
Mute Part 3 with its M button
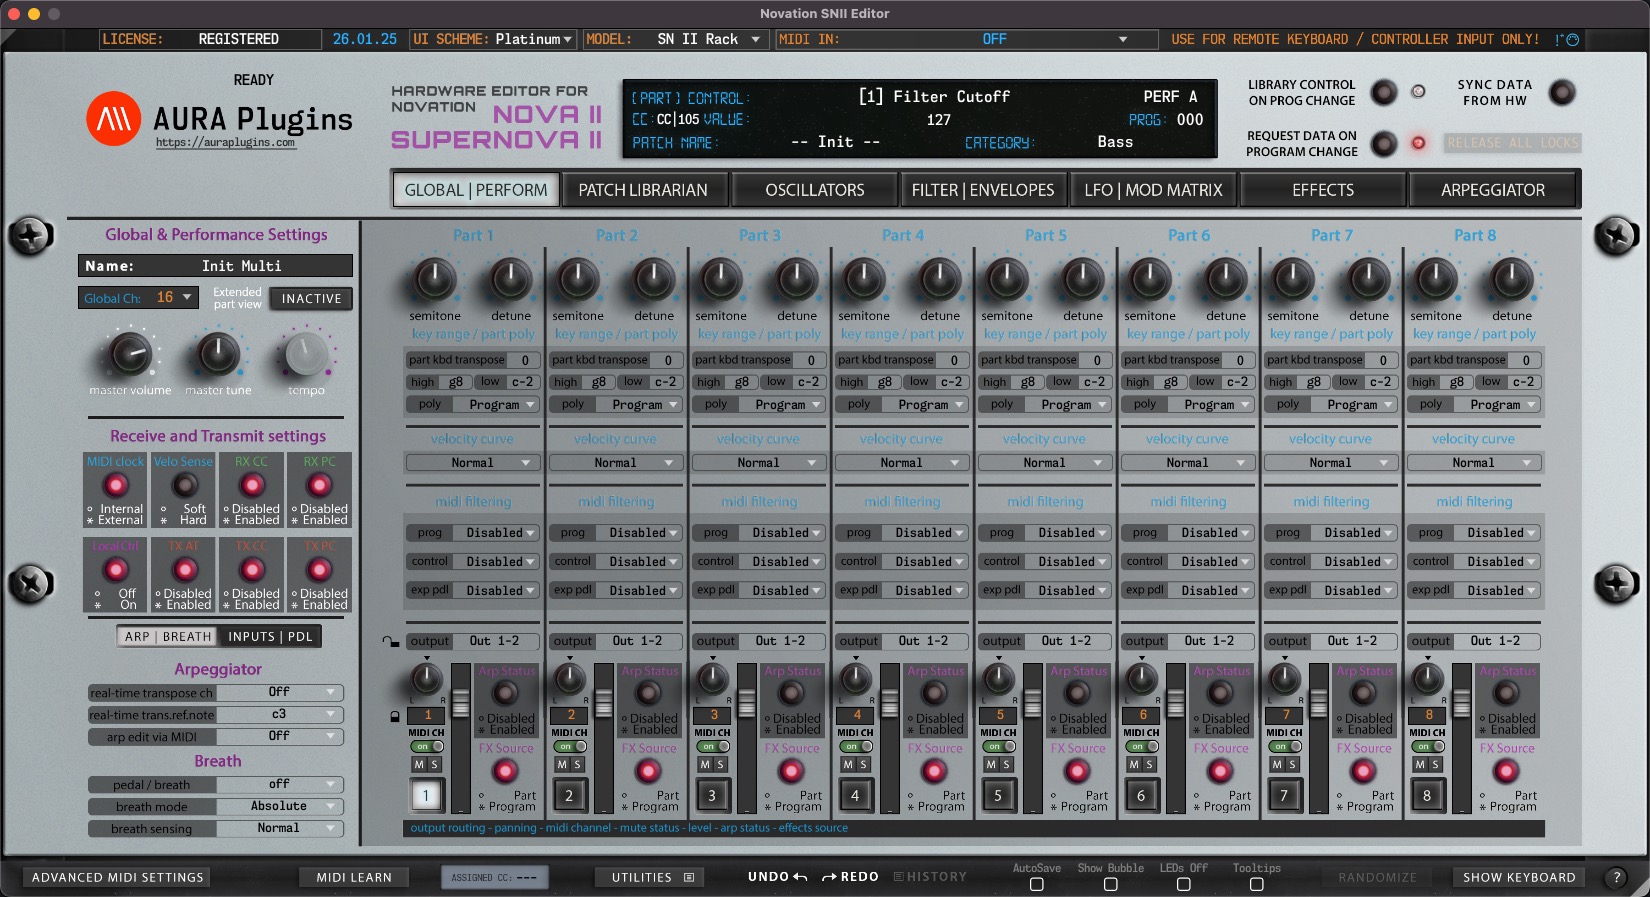[705, 764]
